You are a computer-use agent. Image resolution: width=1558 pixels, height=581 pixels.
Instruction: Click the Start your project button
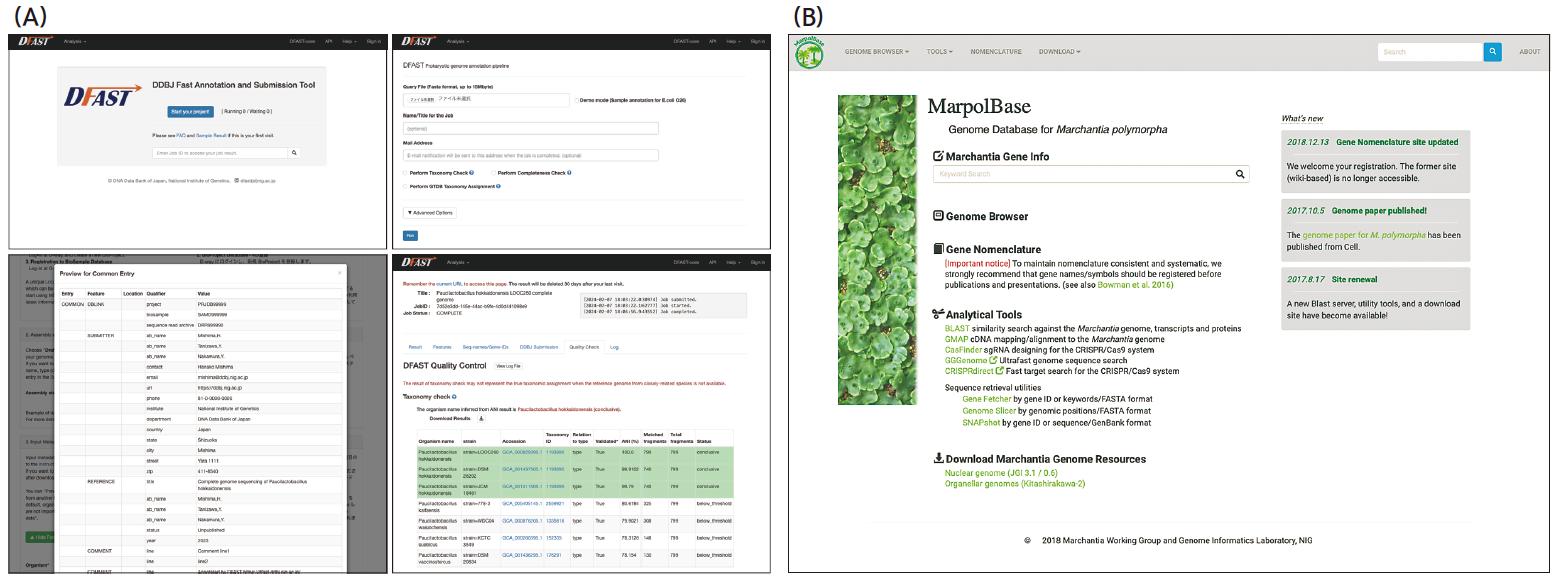[x=190, y=111]
